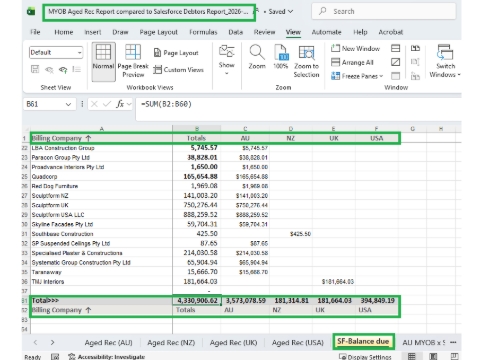The image size is (480, 360).
Task: Open Custom Views dialog
Action: [179, 70]
